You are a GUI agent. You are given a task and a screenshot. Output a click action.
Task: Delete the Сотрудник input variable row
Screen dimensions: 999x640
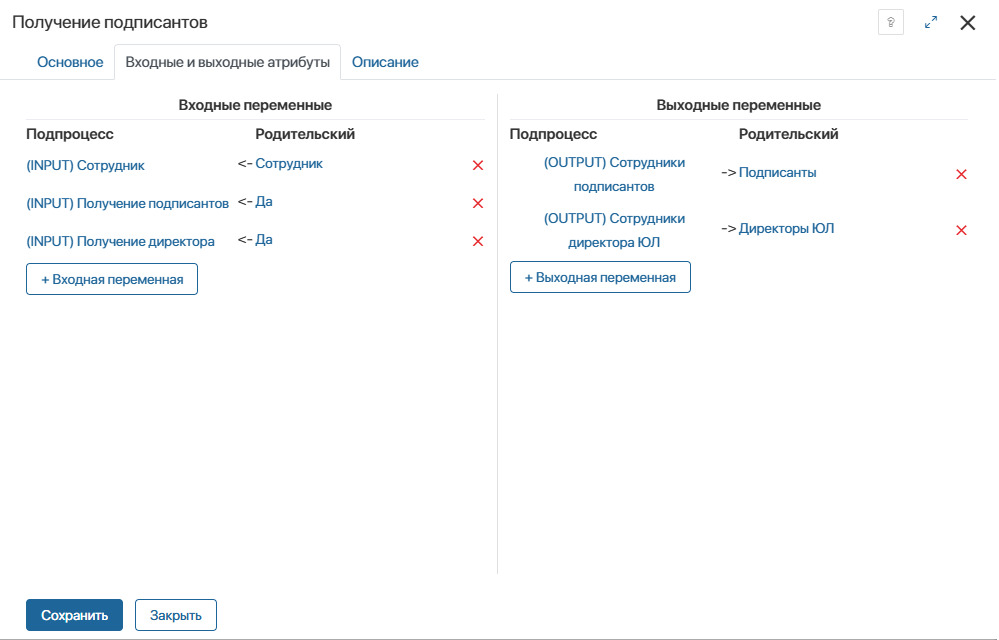(478, 165)
